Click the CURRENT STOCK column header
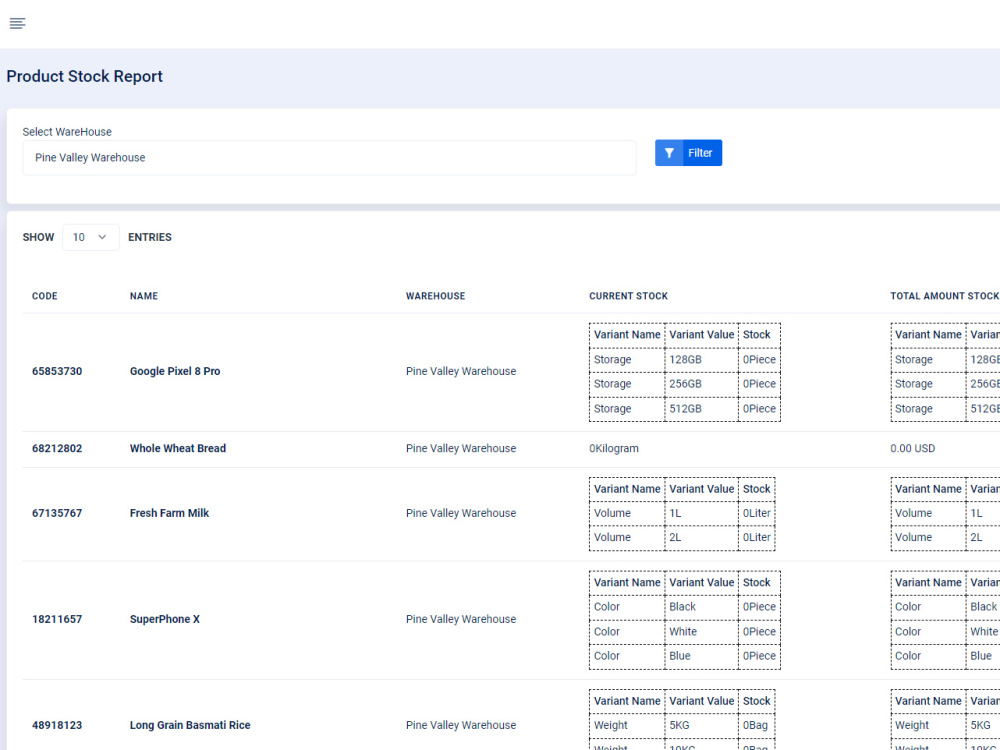 pos(628,296)
